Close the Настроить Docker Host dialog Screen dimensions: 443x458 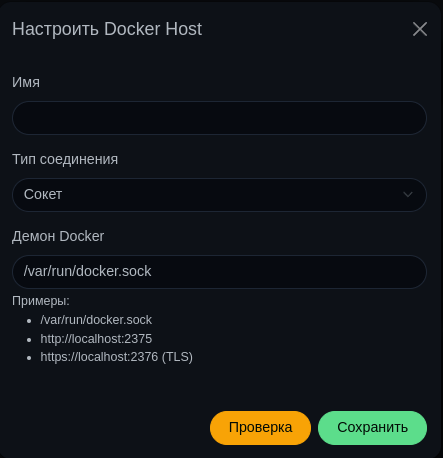point(420,29)
